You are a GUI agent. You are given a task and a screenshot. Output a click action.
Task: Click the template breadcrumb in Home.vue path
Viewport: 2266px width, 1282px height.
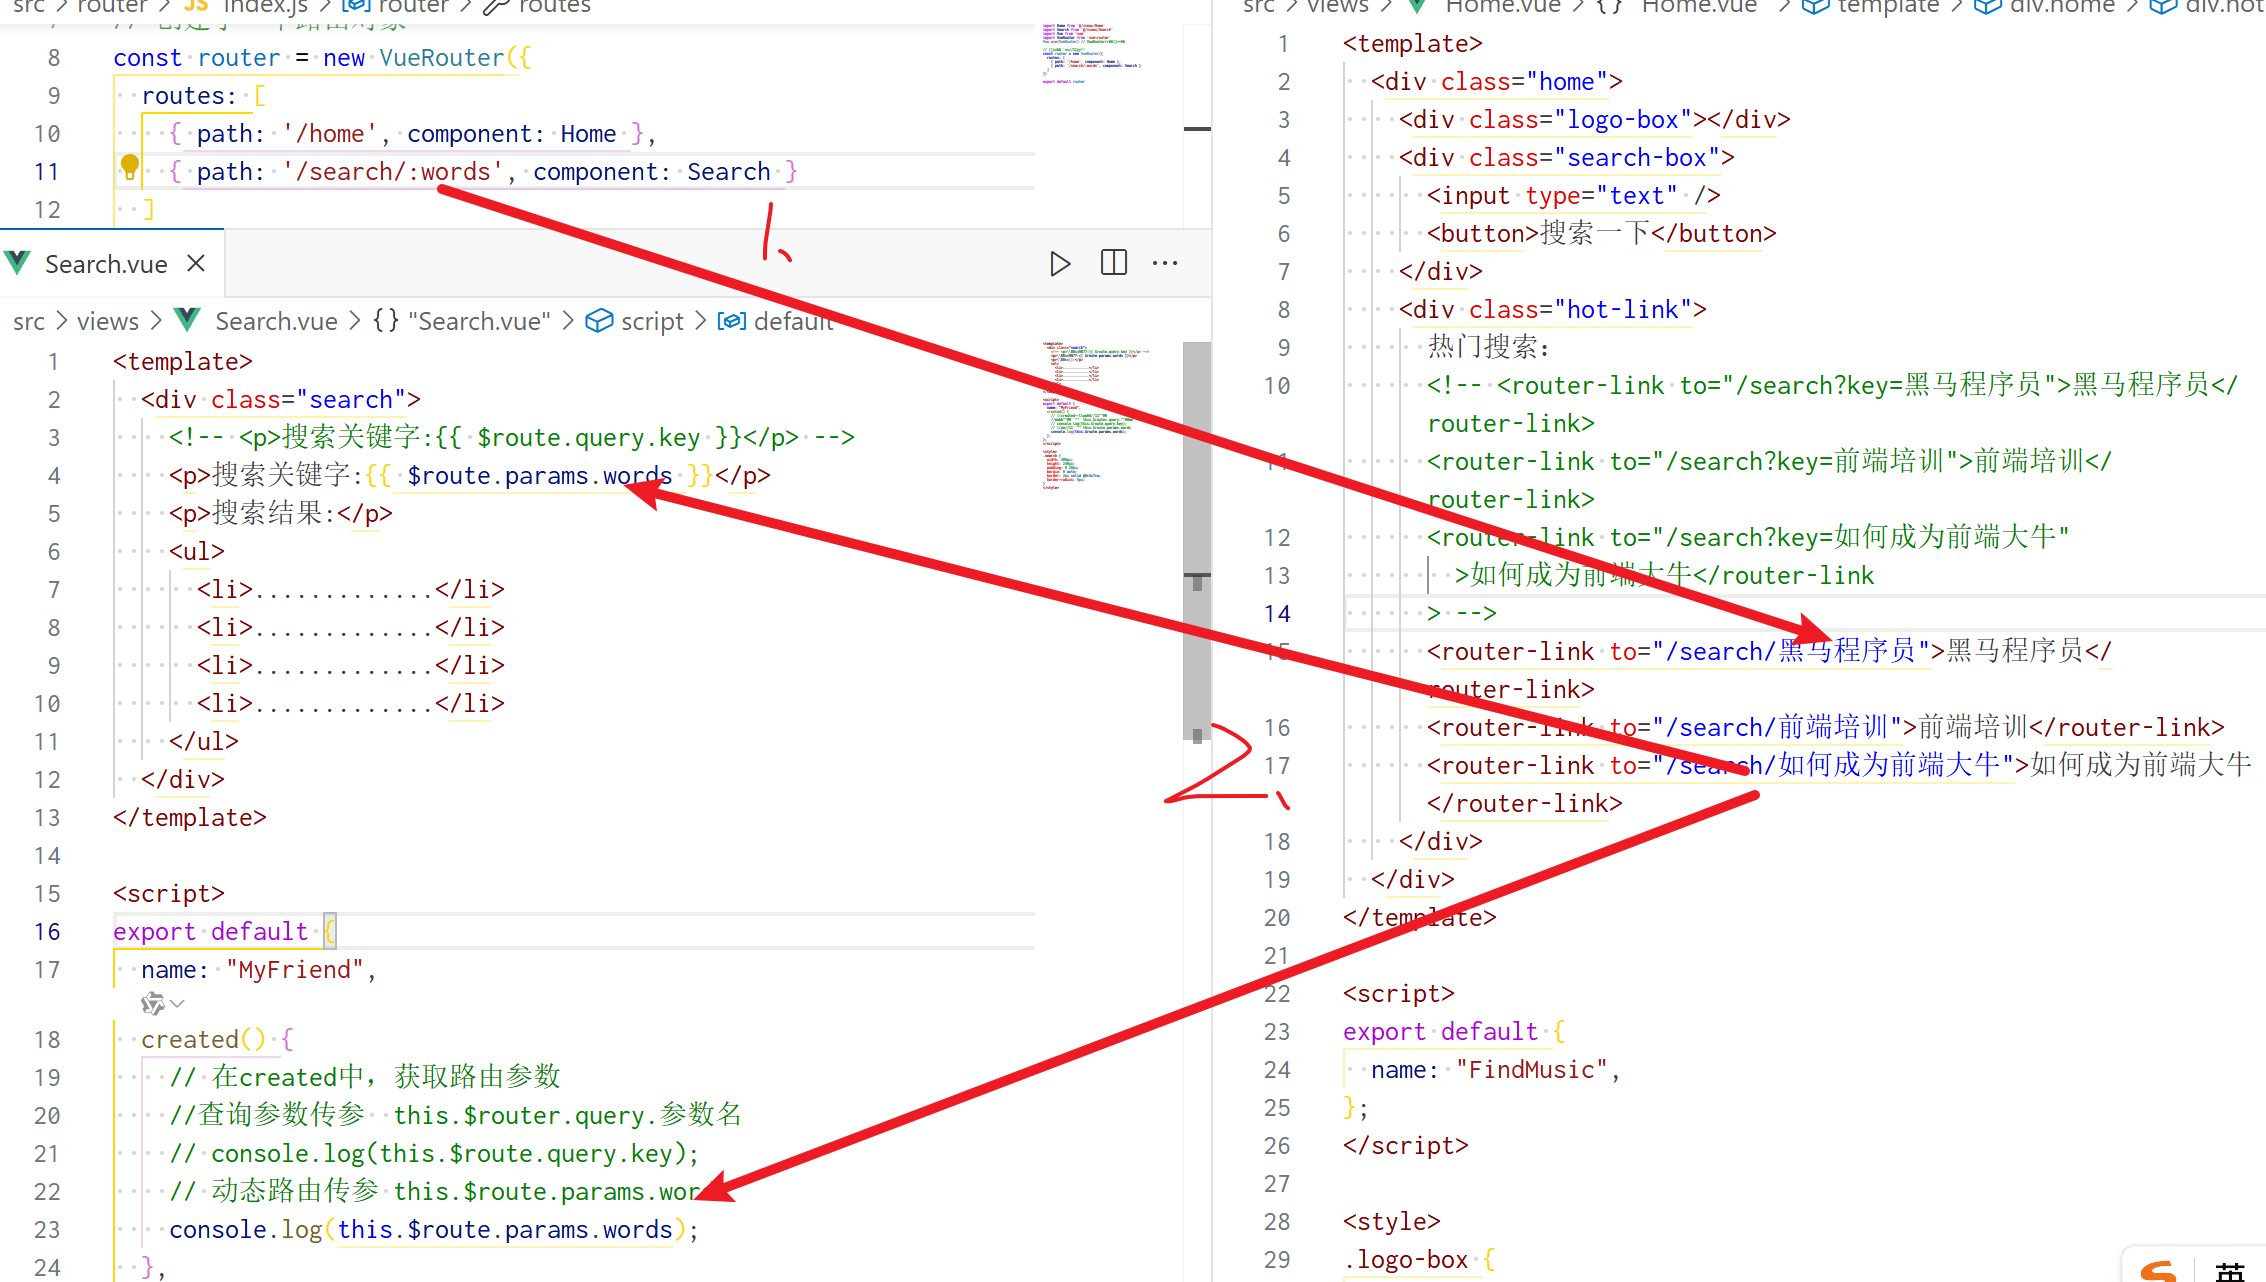[1888, 6]
